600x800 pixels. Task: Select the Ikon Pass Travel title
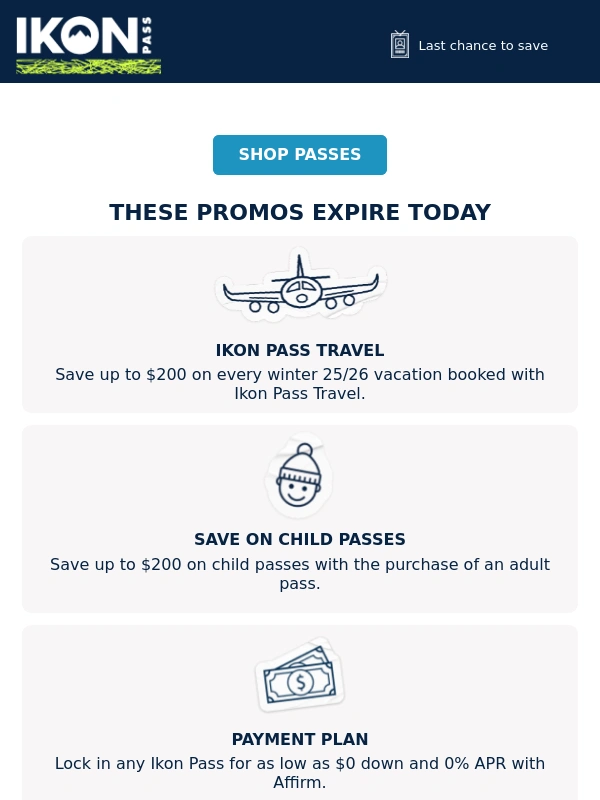[300, 351]
